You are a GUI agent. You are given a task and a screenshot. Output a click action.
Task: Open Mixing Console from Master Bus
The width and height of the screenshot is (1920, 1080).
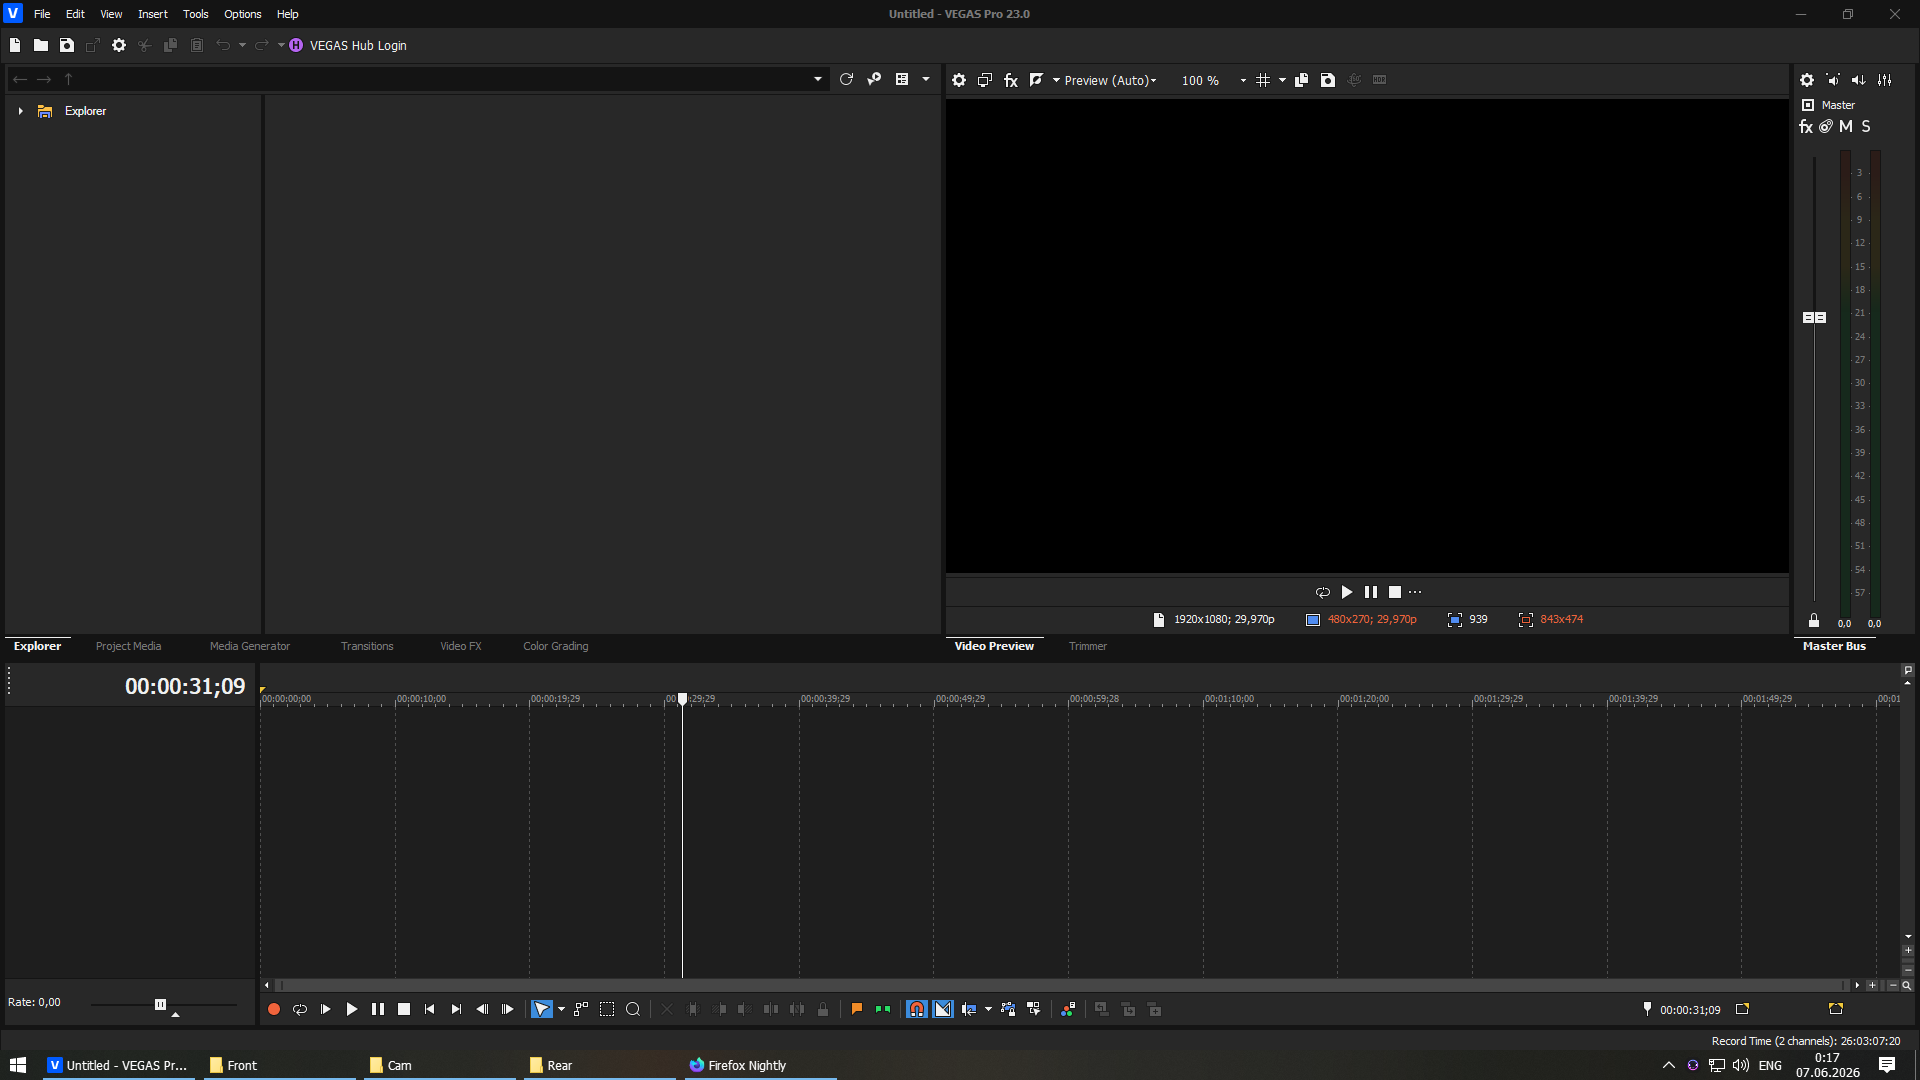click(1884, 80)
